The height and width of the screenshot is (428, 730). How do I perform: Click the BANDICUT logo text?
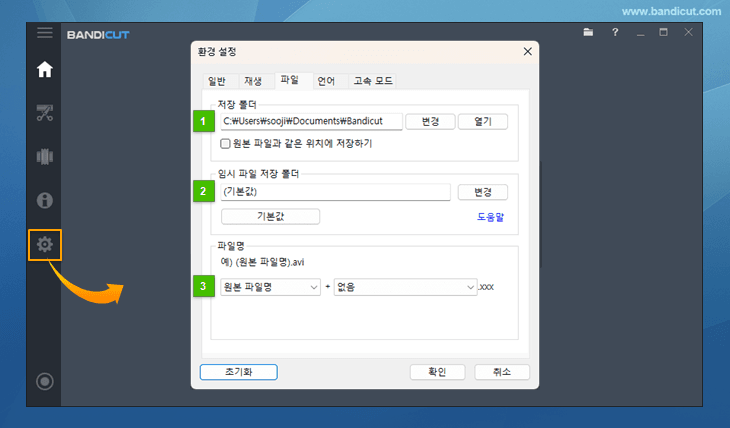coord(98,35)
